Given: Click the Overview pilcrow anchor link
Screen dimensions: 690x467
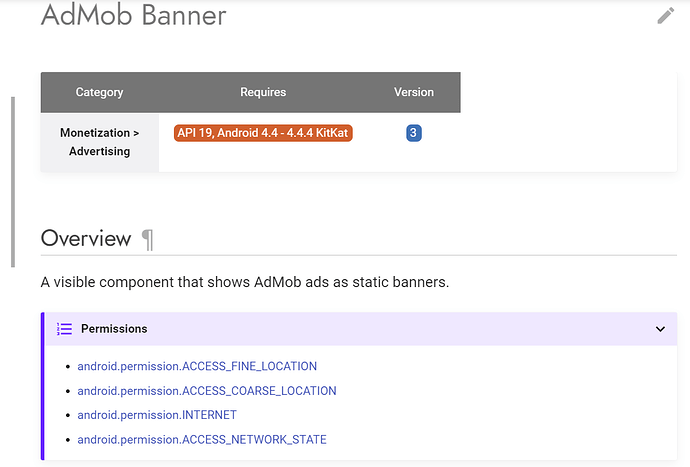Looking at the screenshot, I should click(x=147, y=240).
